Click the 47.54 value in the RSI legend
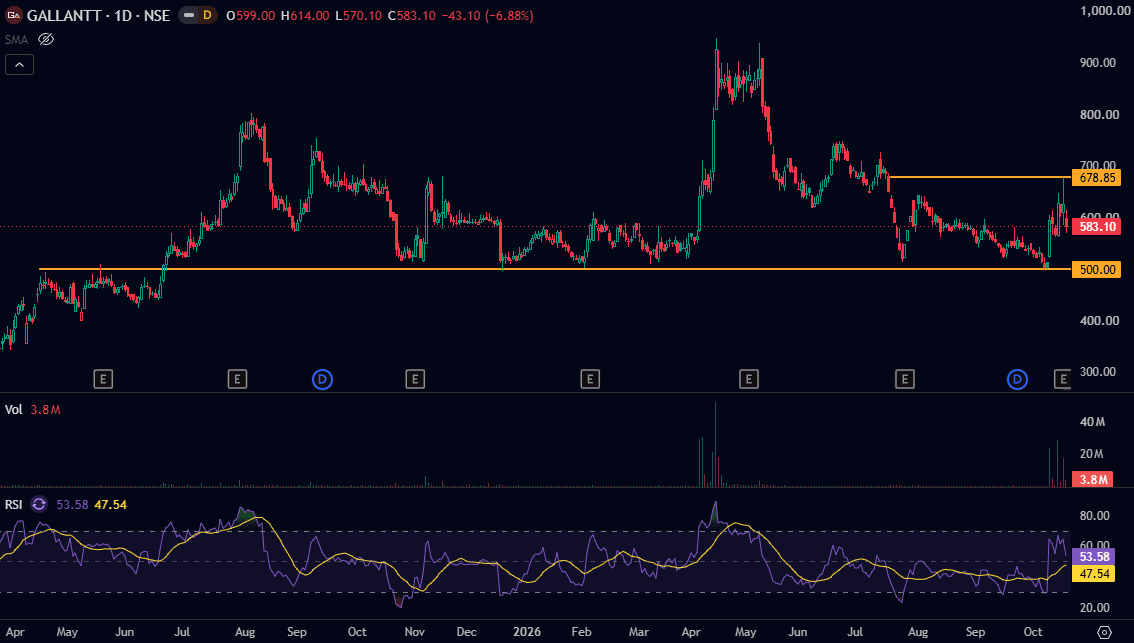1134x643 pixels. click(x=111, y=504)
